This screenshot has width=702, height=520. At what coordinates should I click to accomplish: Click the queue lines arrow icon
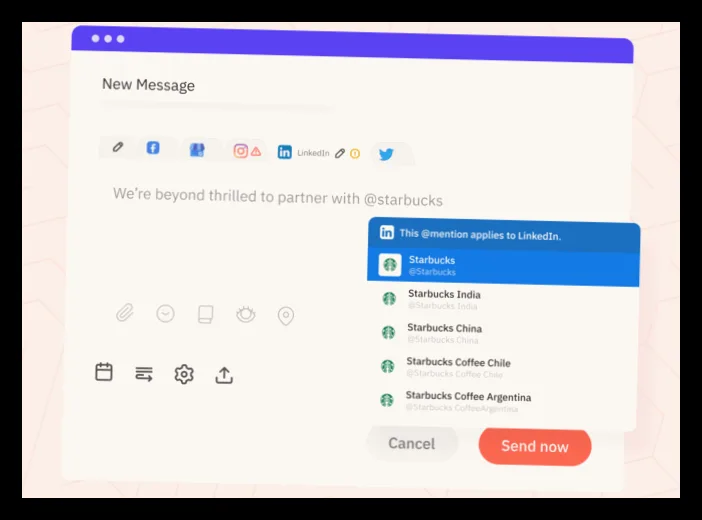coord(144,374)
